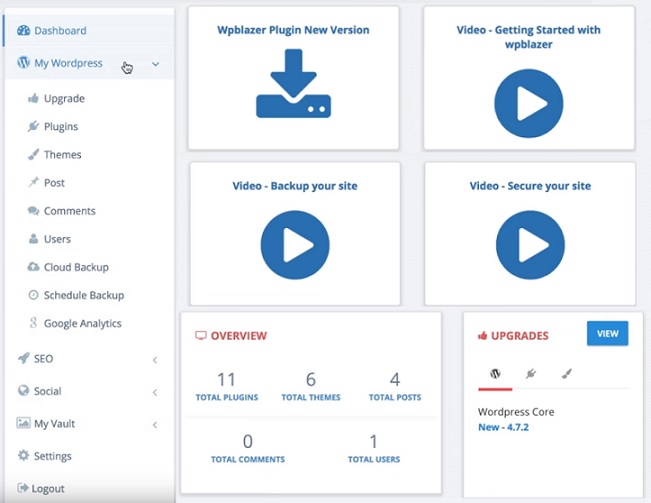The width and height of the screenshot is (651, 503).
Task: Click the Video - Secure your site title
Action: [x=530, y=186]
